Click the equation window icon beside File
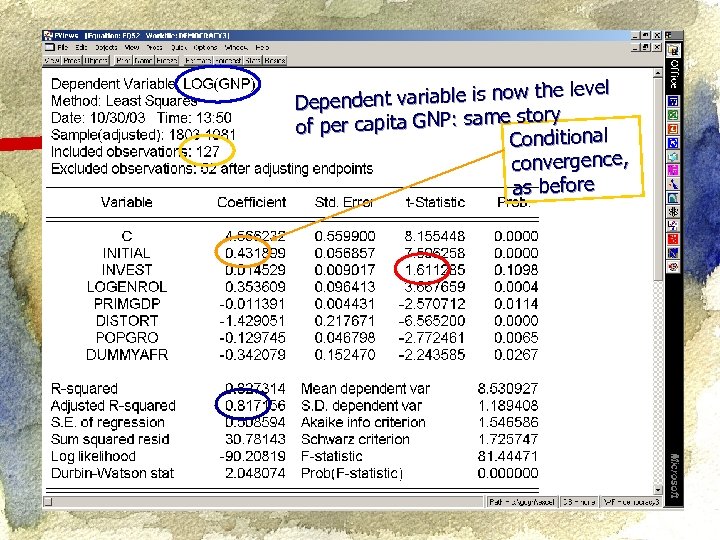The height and width of the screenshot is (540, 720). pyautogui.click(x=50, y=47)
